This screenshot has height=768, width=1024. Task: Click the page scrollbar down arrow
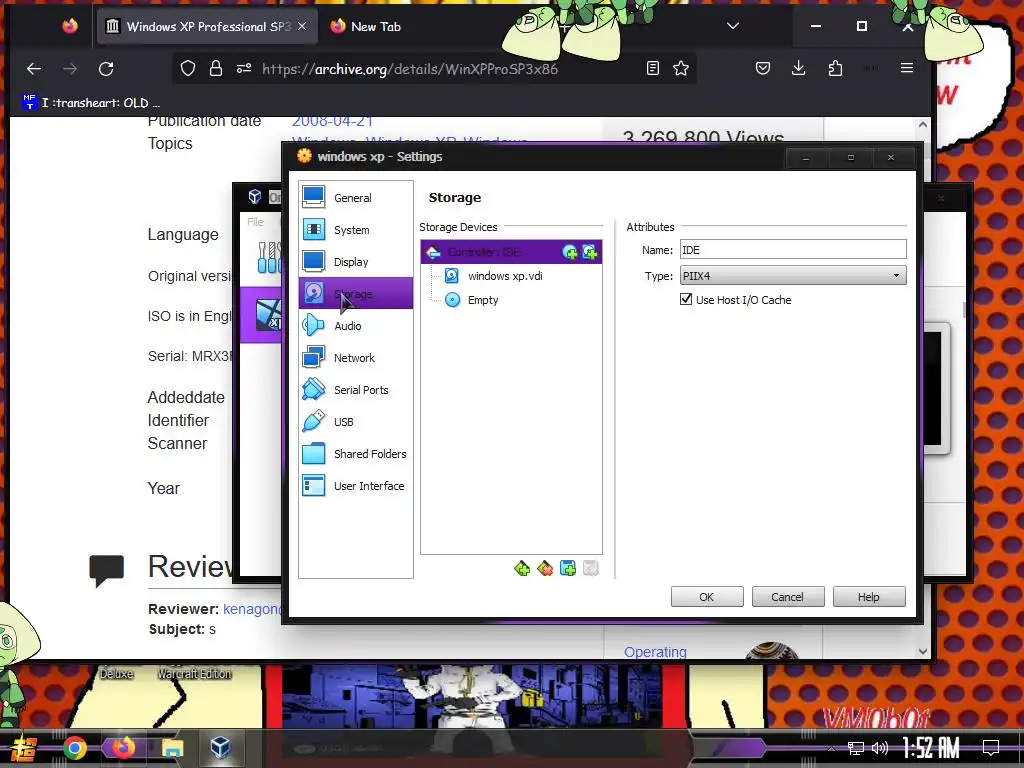point(923,651)
